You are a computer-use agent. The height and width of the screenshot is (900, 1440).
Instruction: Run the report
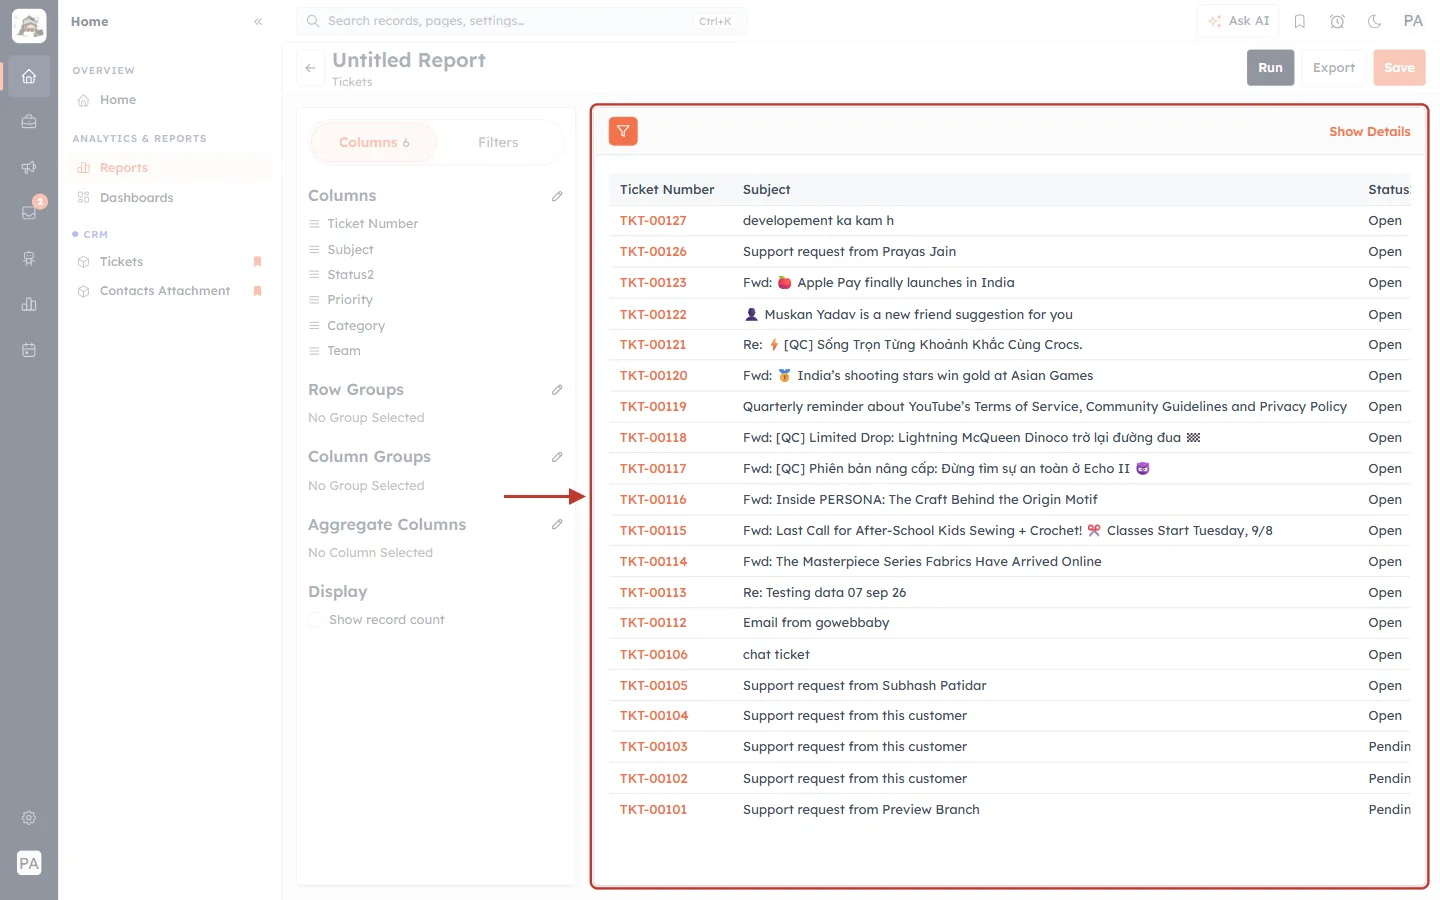(x=1270, y=68)
